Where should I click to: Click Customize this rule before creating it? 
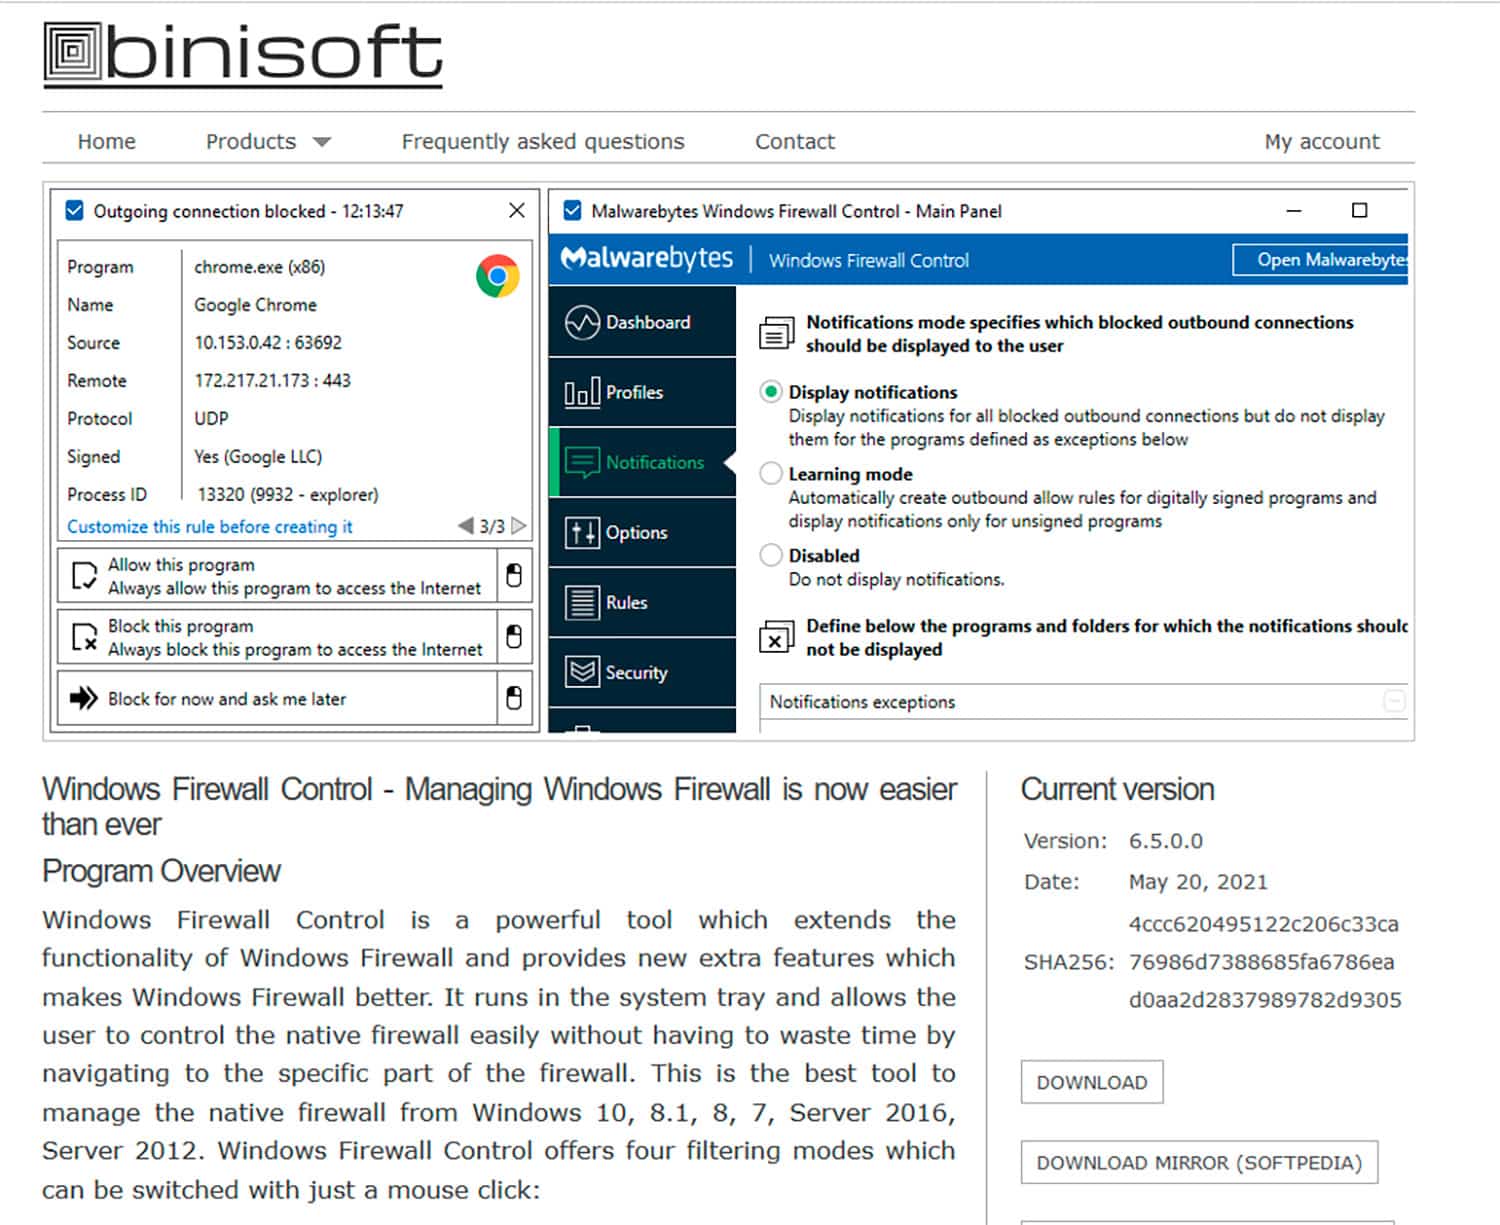point(210,526)
